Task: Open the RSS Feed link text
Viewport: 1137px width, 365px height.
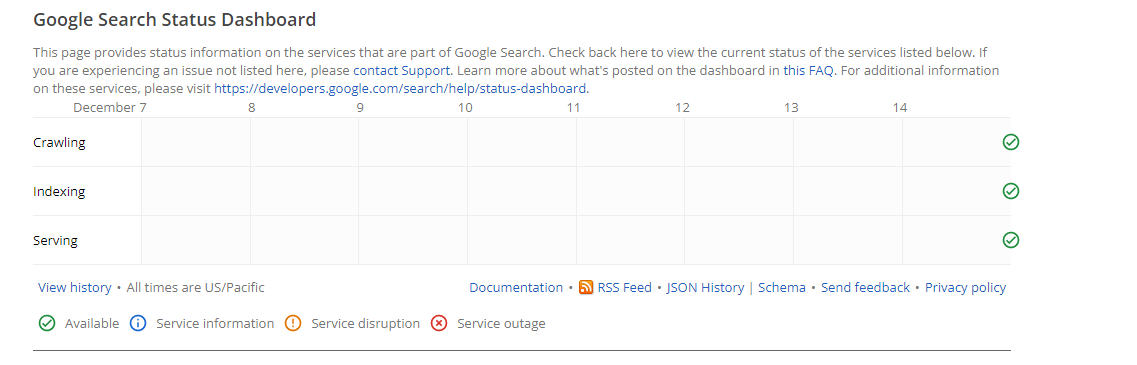Action: point(624,287)
